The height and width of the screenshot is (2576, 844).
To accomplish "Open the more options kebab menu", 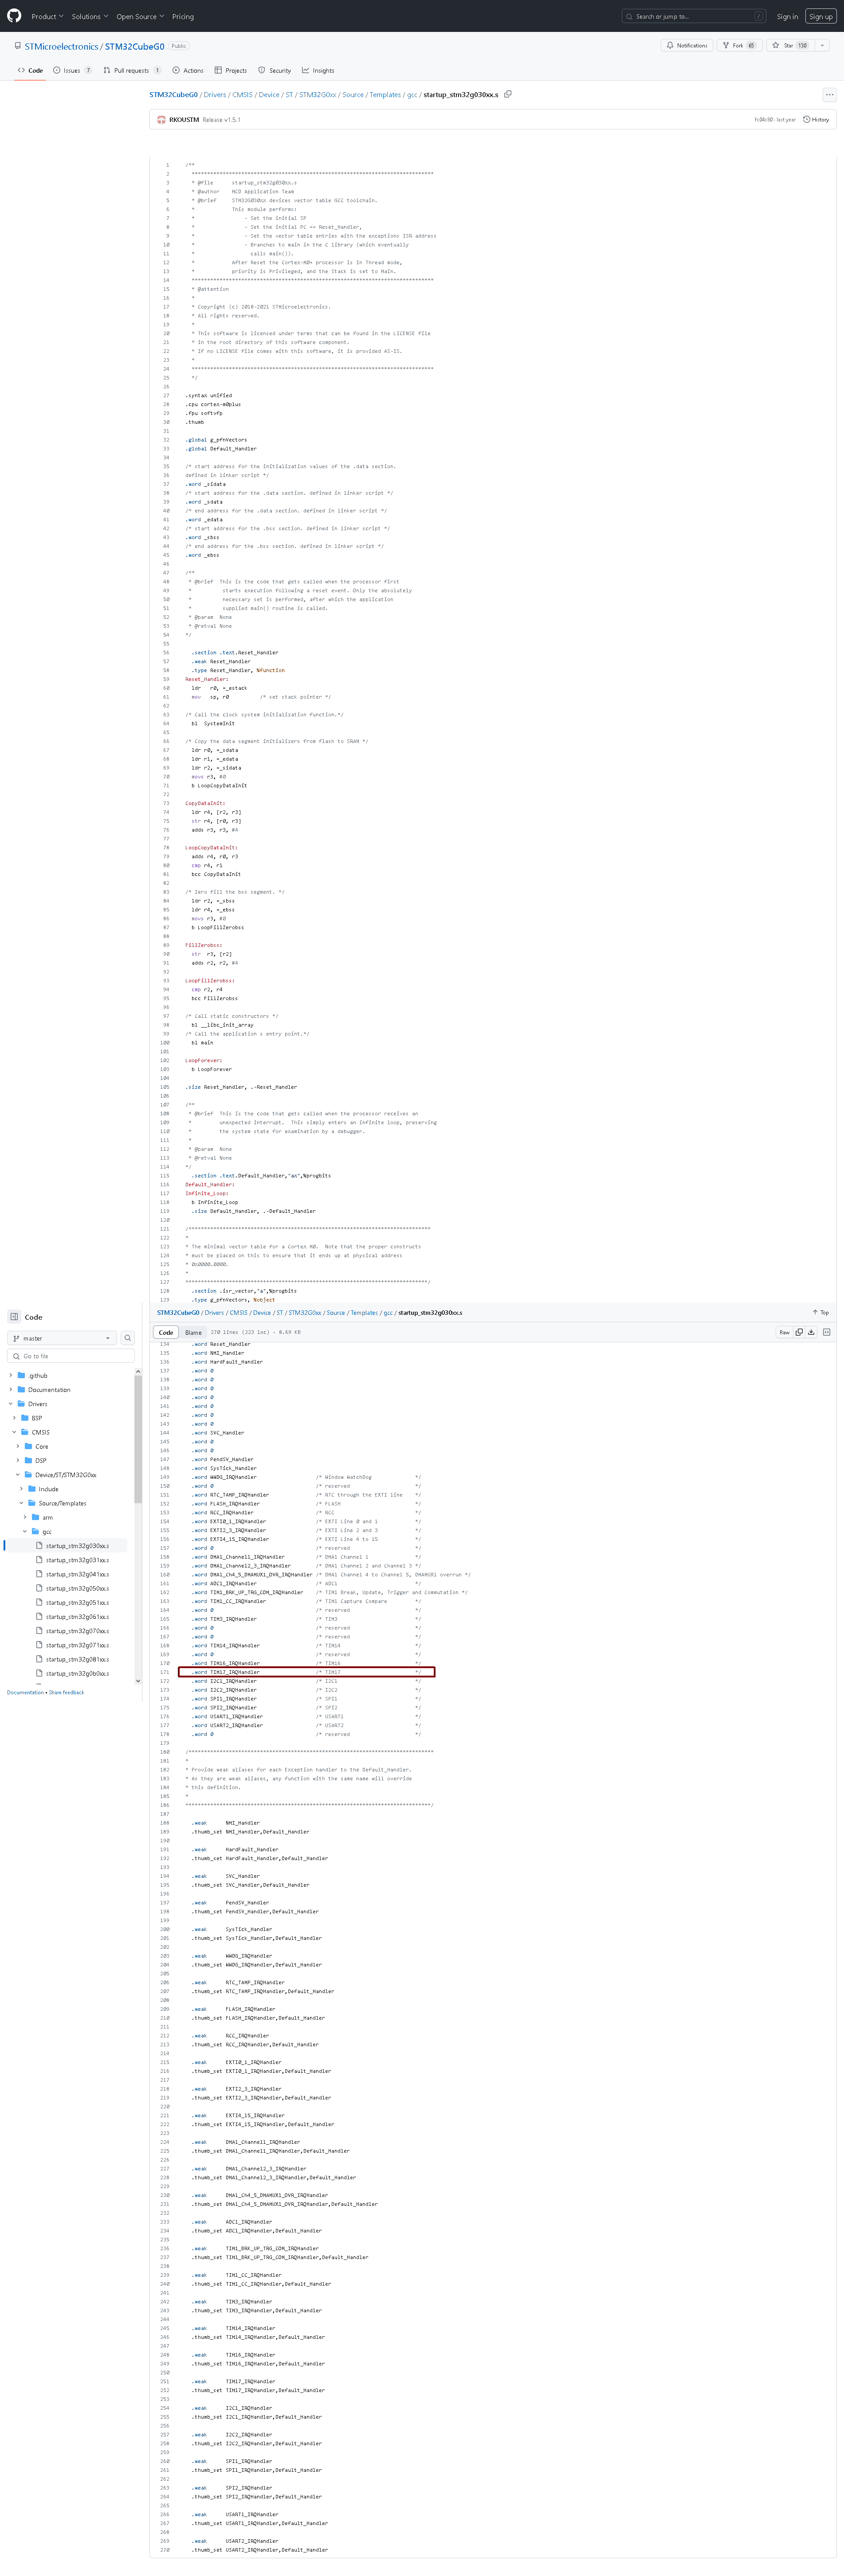I will pyautogui.click(x=829, y=94).
